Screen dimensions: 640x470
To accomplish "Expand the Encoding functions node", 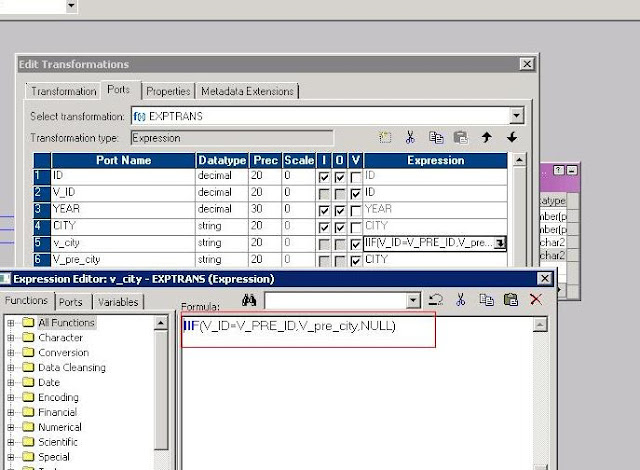I will tap(11, 397).
